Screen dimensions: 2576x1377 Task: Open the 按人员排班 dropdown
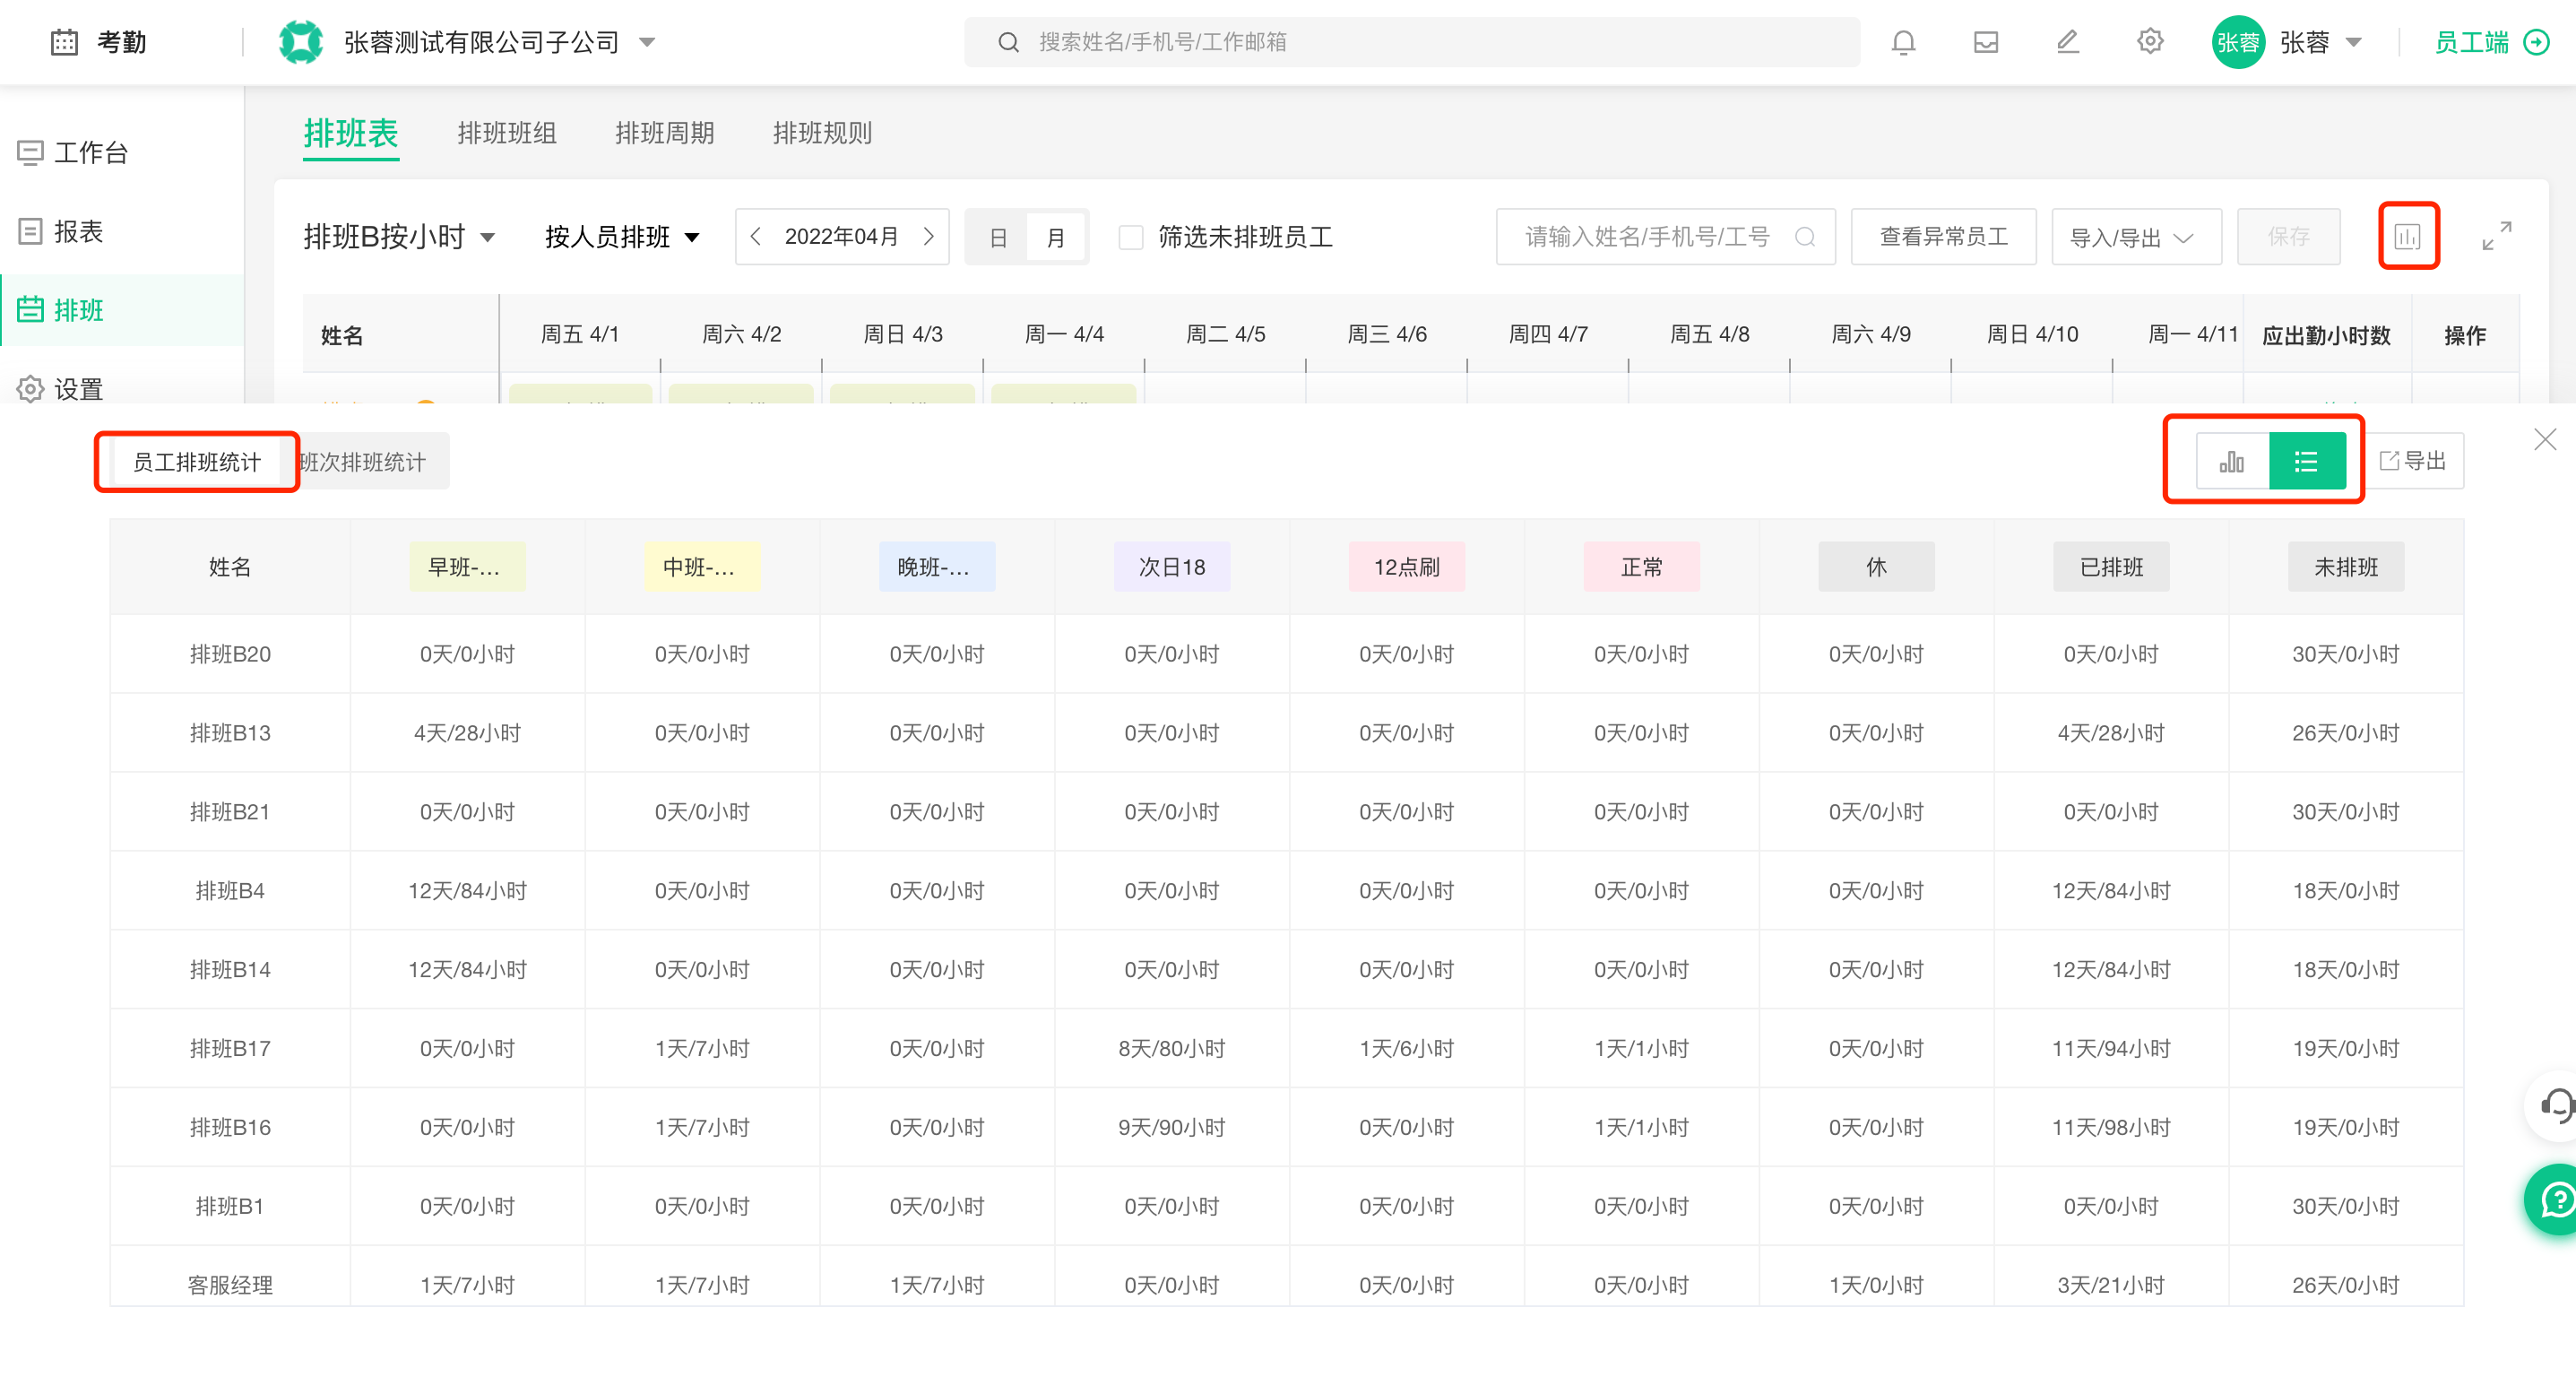[x=621, y=237]
